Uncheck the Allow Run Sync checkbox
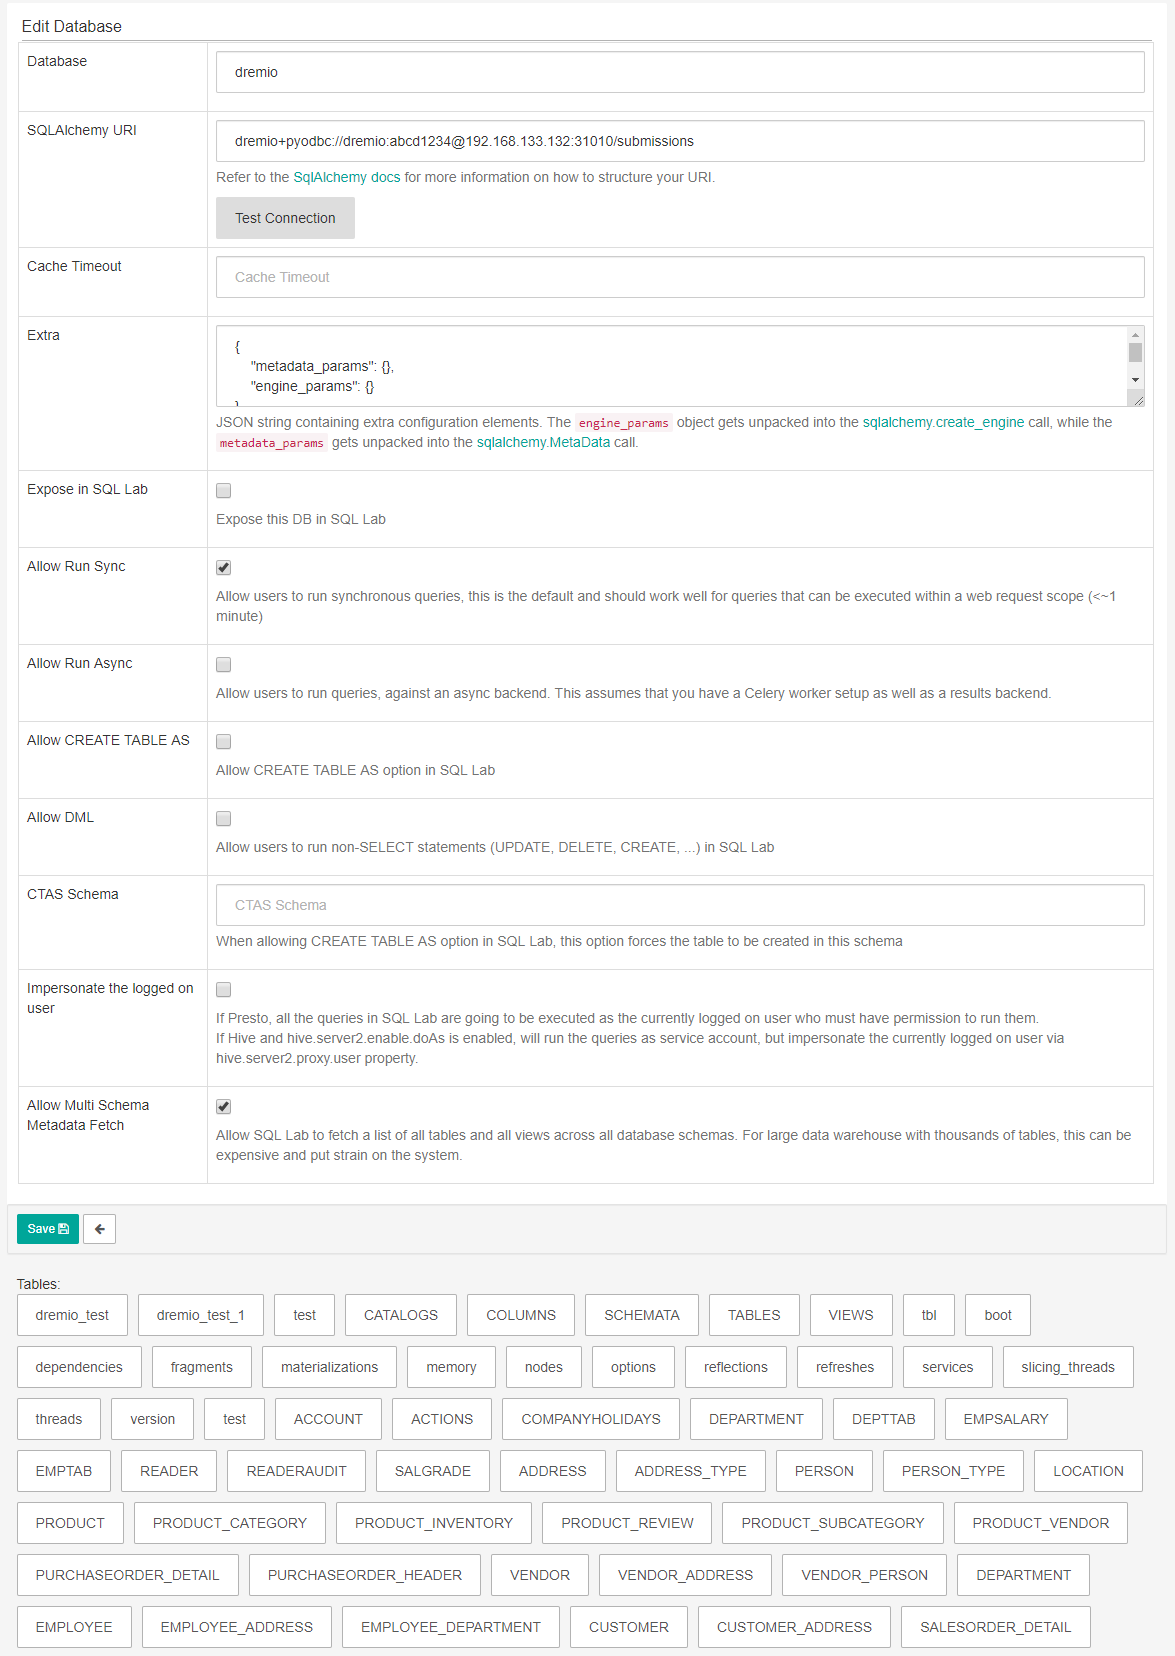The width and height of the screenshot is (1175, 1656). click(224, 568)
